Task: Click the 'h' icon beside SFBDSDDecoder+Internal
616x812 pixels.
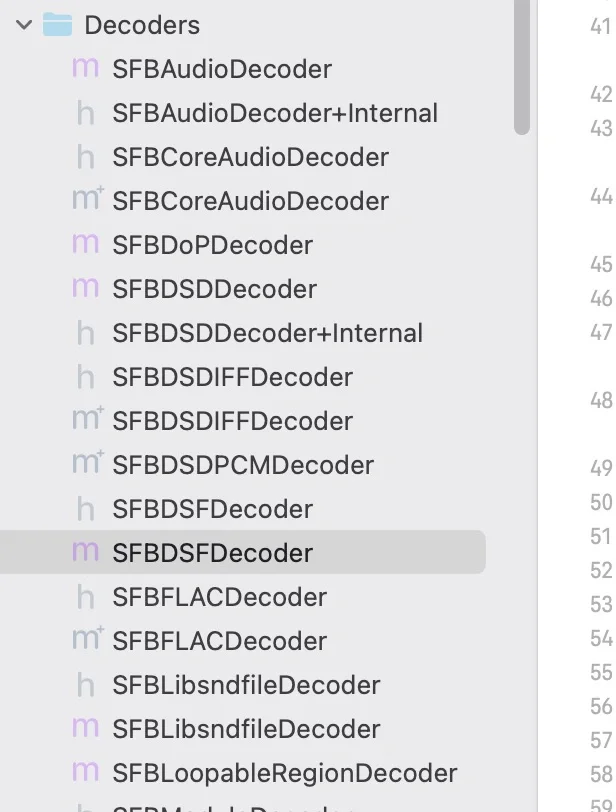Action: tap(86, 333)
